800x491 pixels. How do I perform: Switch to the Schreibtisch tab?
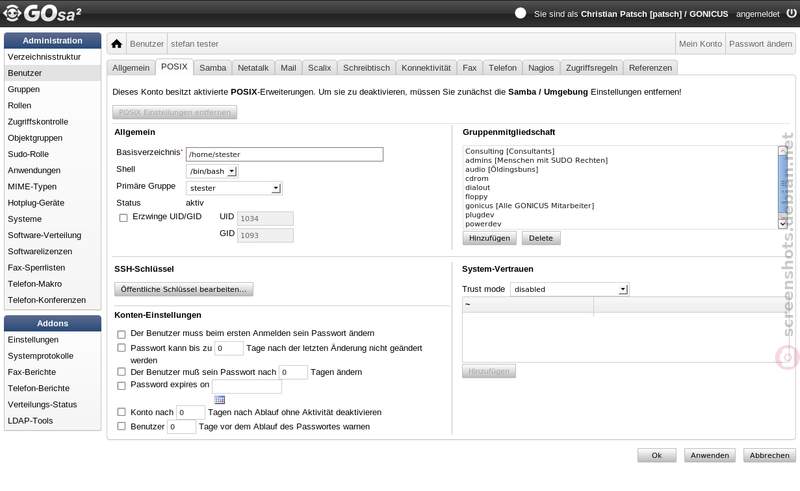coord(366,68)
